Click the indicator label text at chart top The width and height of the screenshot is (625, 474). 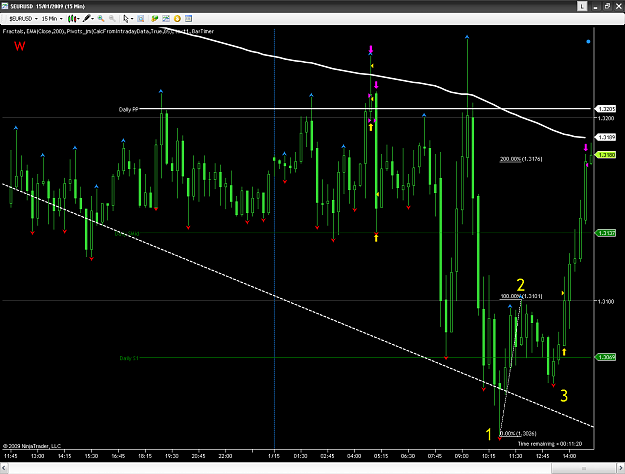coord(108,31)
